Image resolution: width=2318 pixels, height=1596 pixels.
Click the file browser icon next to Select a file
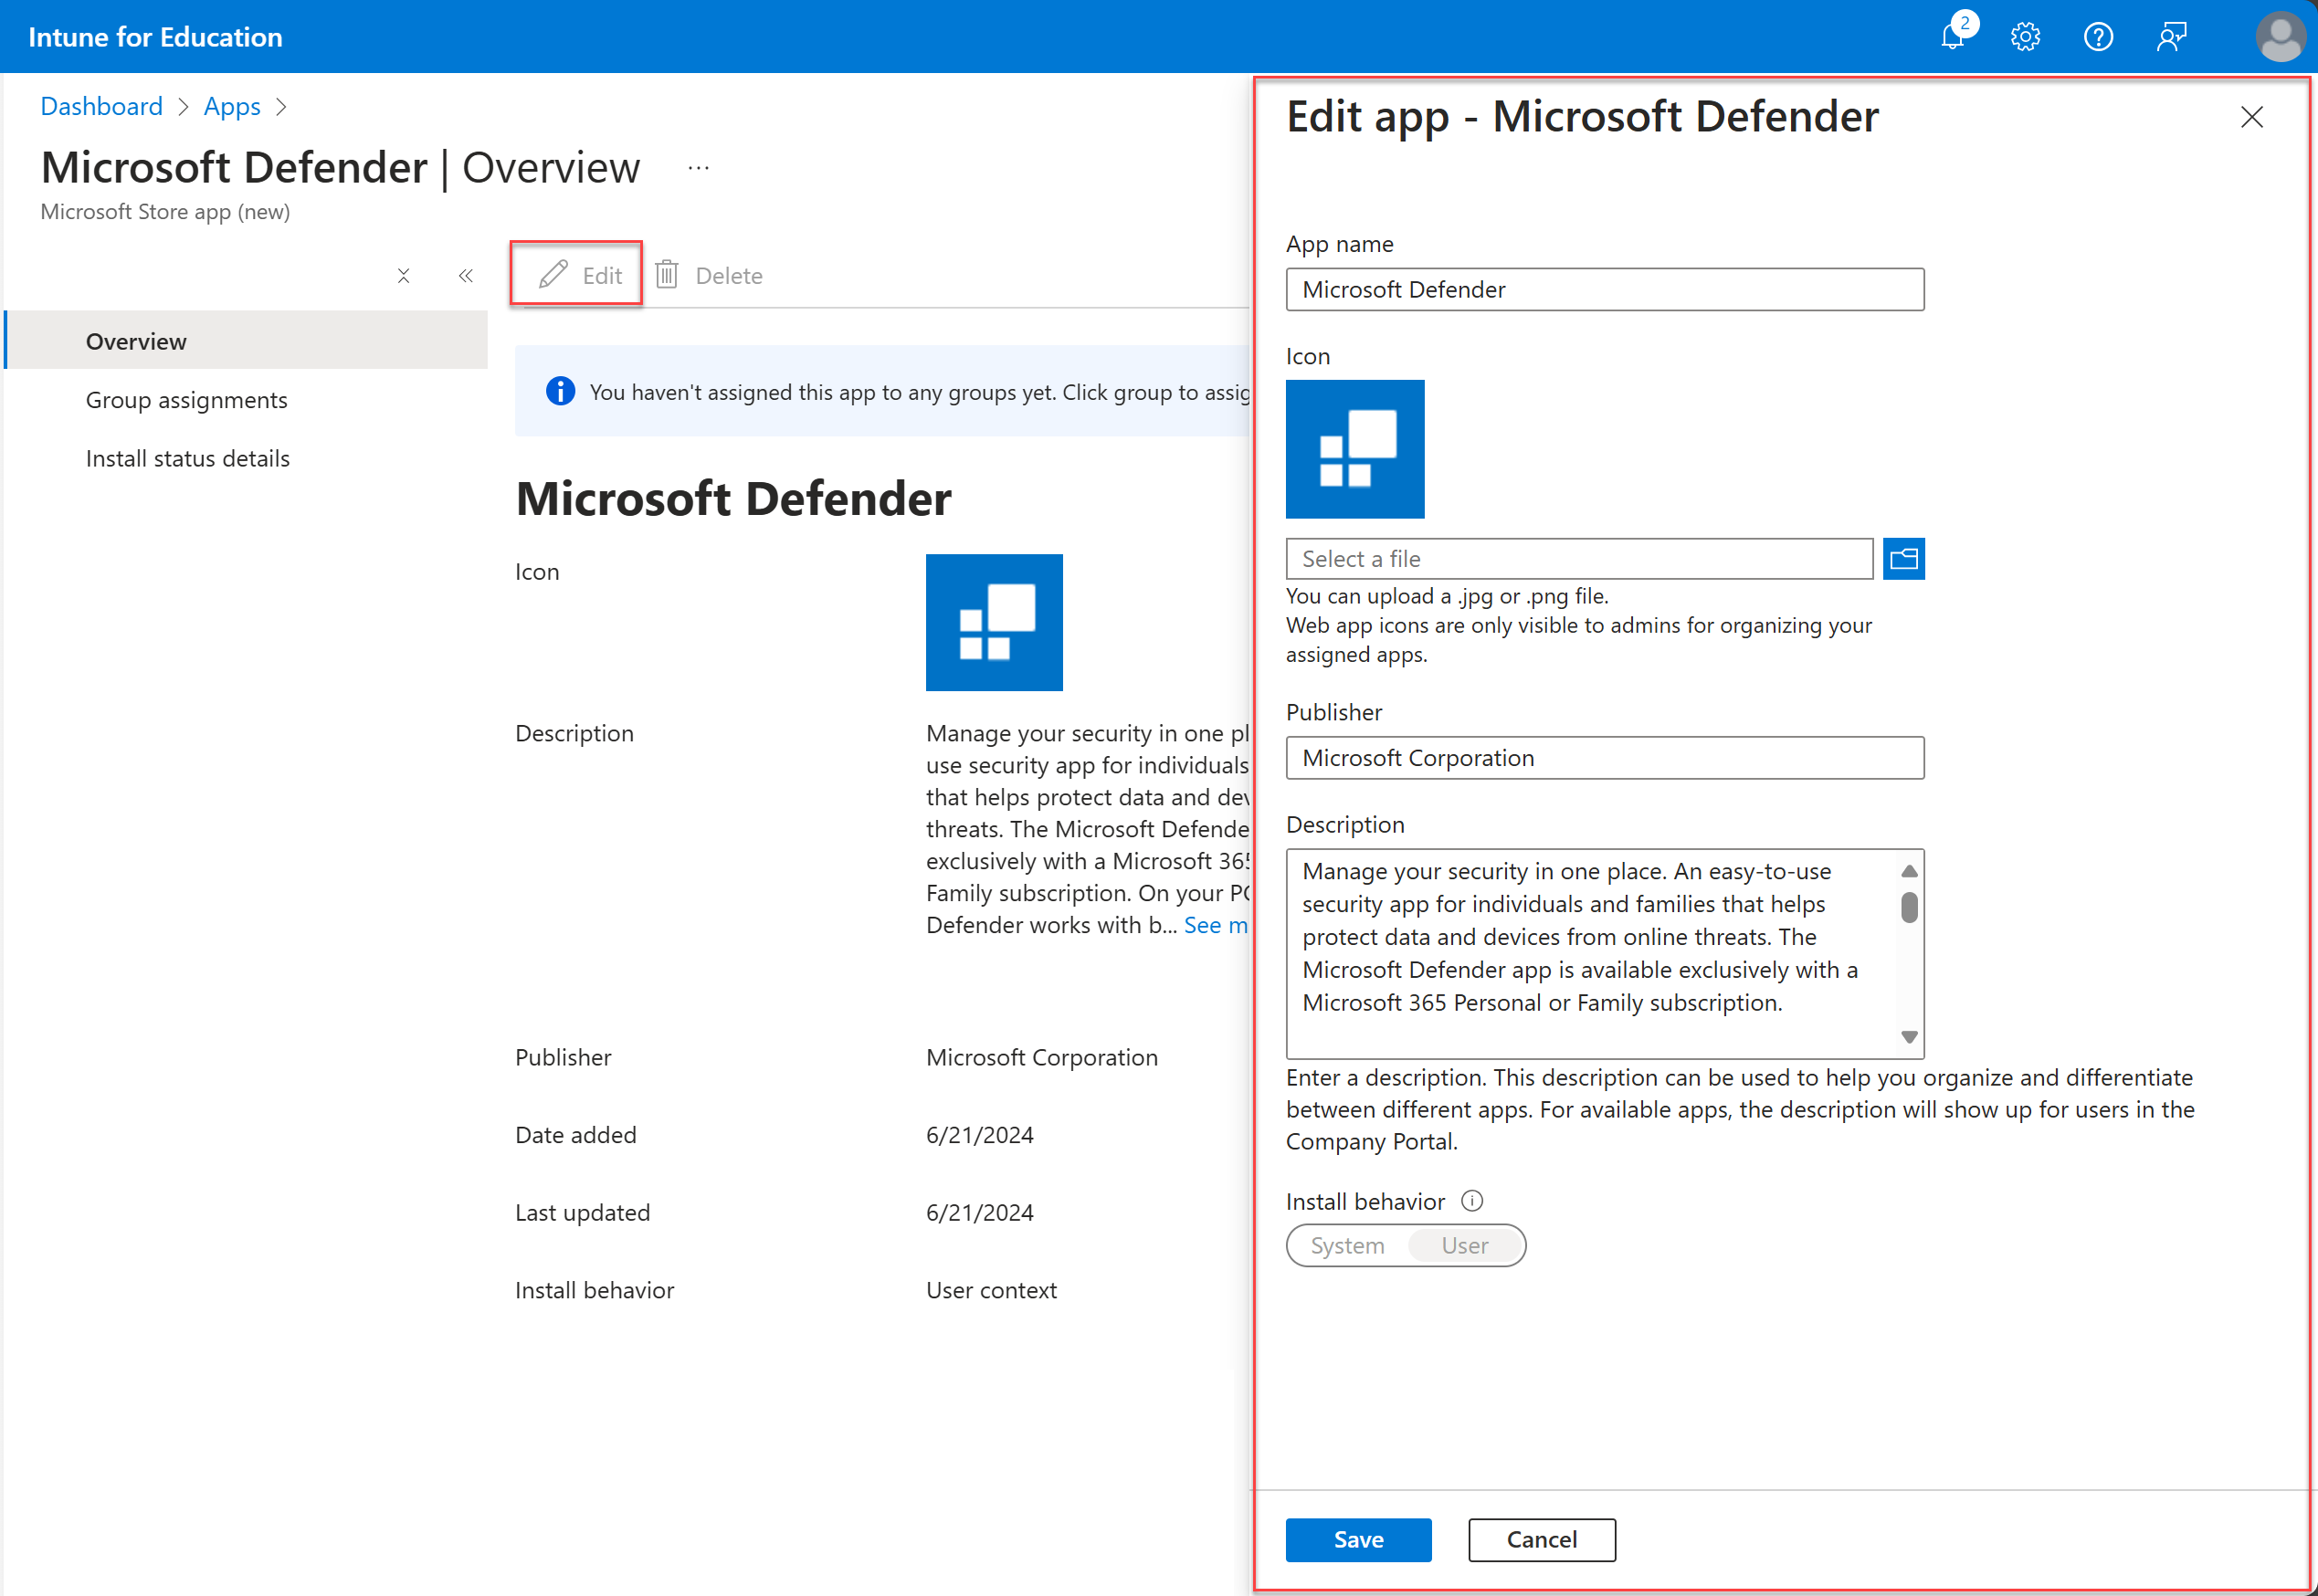(1906, 559)
